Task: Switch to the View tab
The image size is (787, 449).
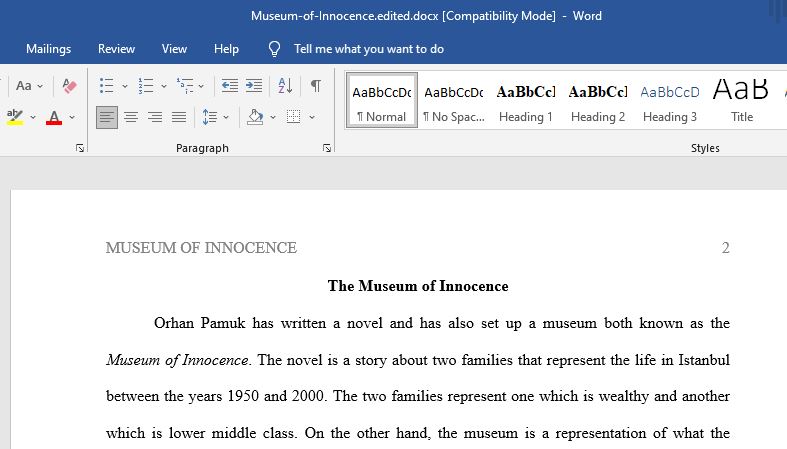Action: (x=174, y=49)
